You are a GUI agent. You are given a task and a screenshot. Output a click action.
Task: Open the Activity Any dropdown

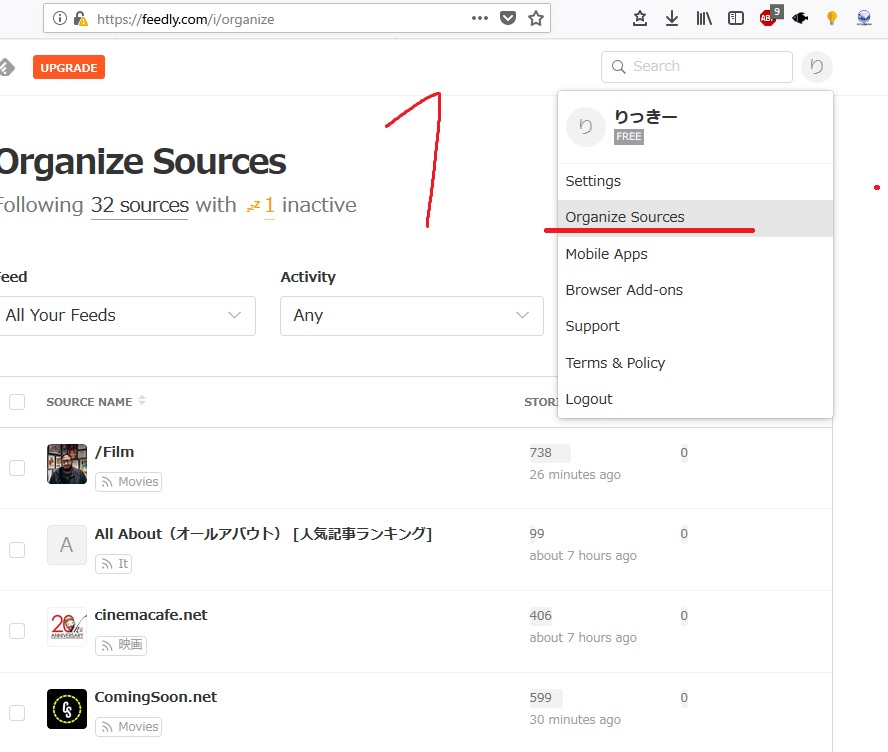pyautogui.click(x=412, y=315)
